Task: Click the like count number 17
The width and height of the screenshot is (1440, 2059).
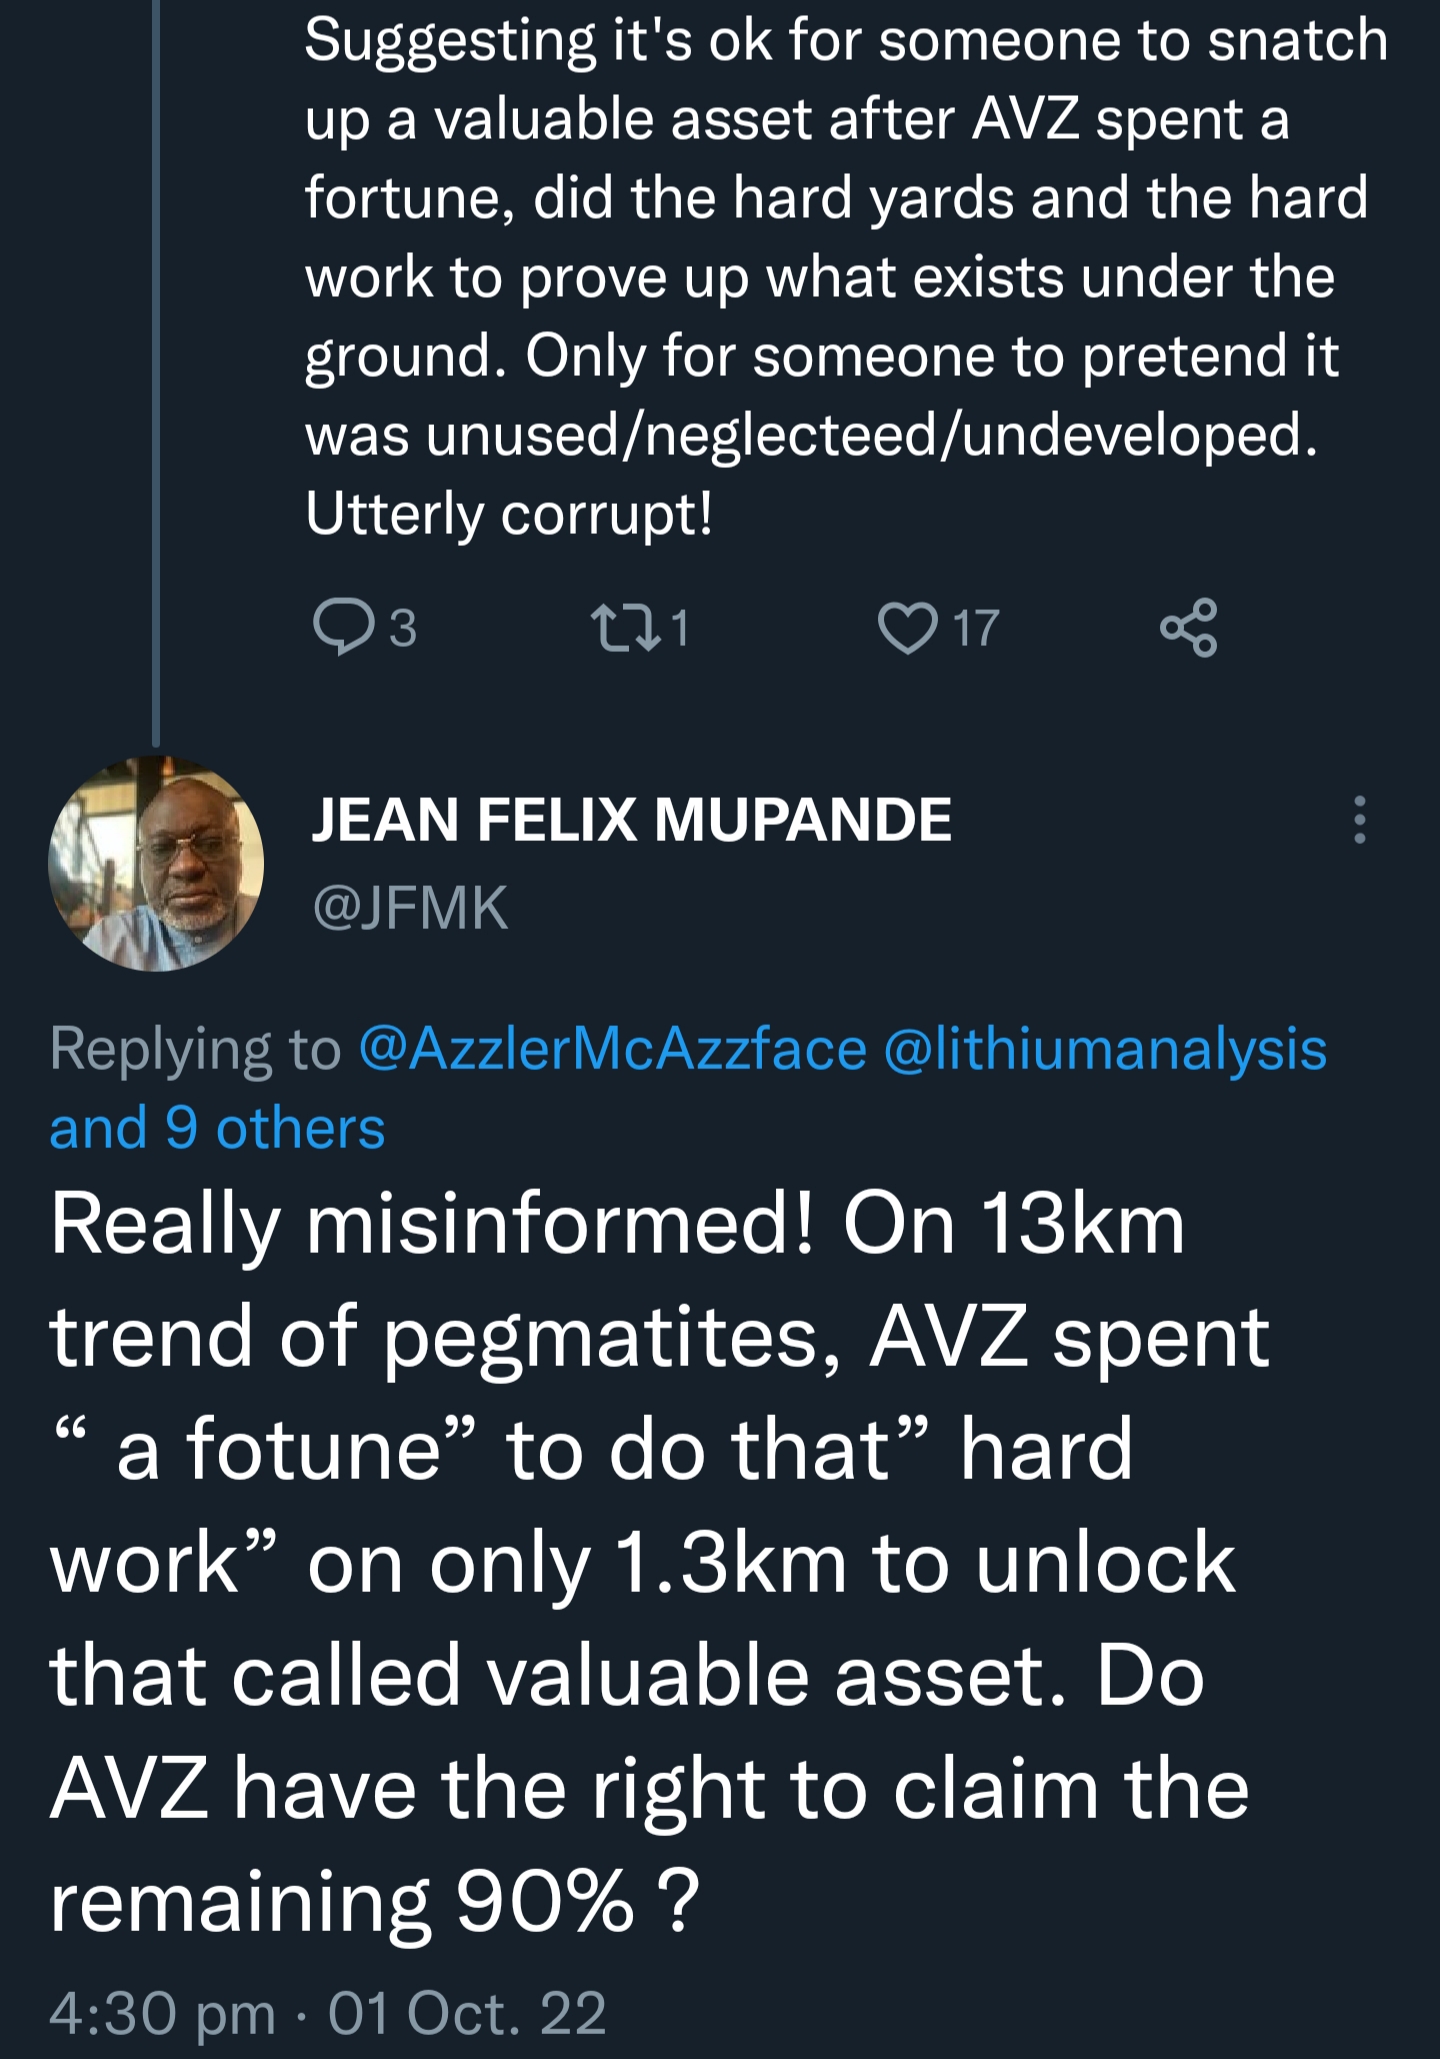Action: coord(976,628)
